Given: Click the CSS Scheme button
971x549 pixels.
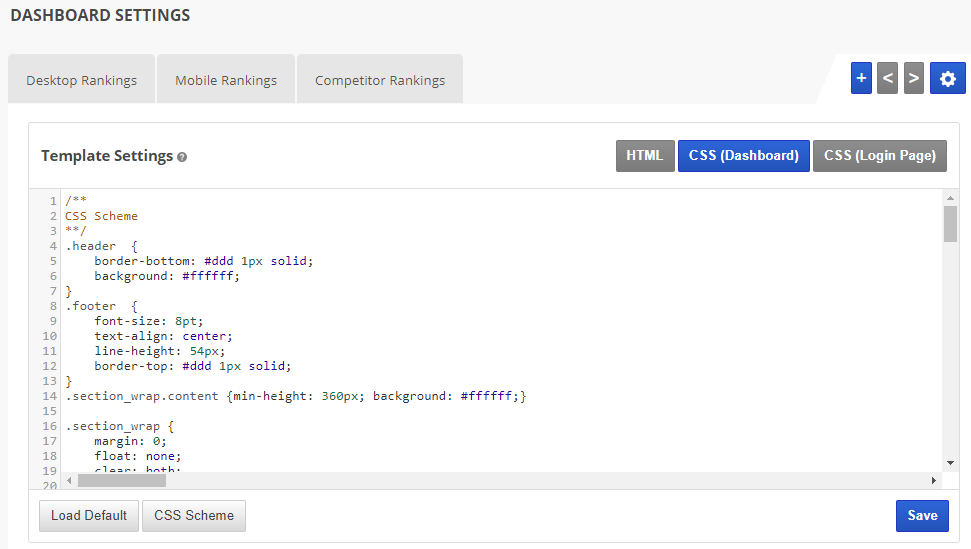Looking at the screenshot, I should click(194, 516).
